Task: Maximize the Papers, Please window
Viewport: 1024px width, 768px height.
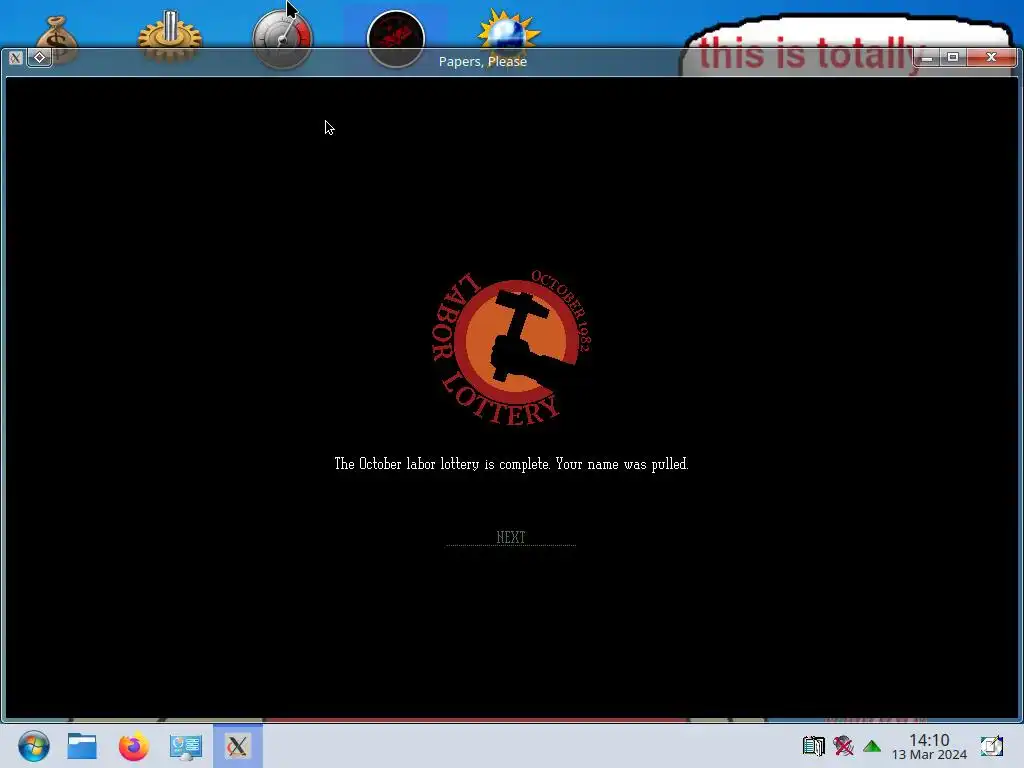Action: click(953, 57)
